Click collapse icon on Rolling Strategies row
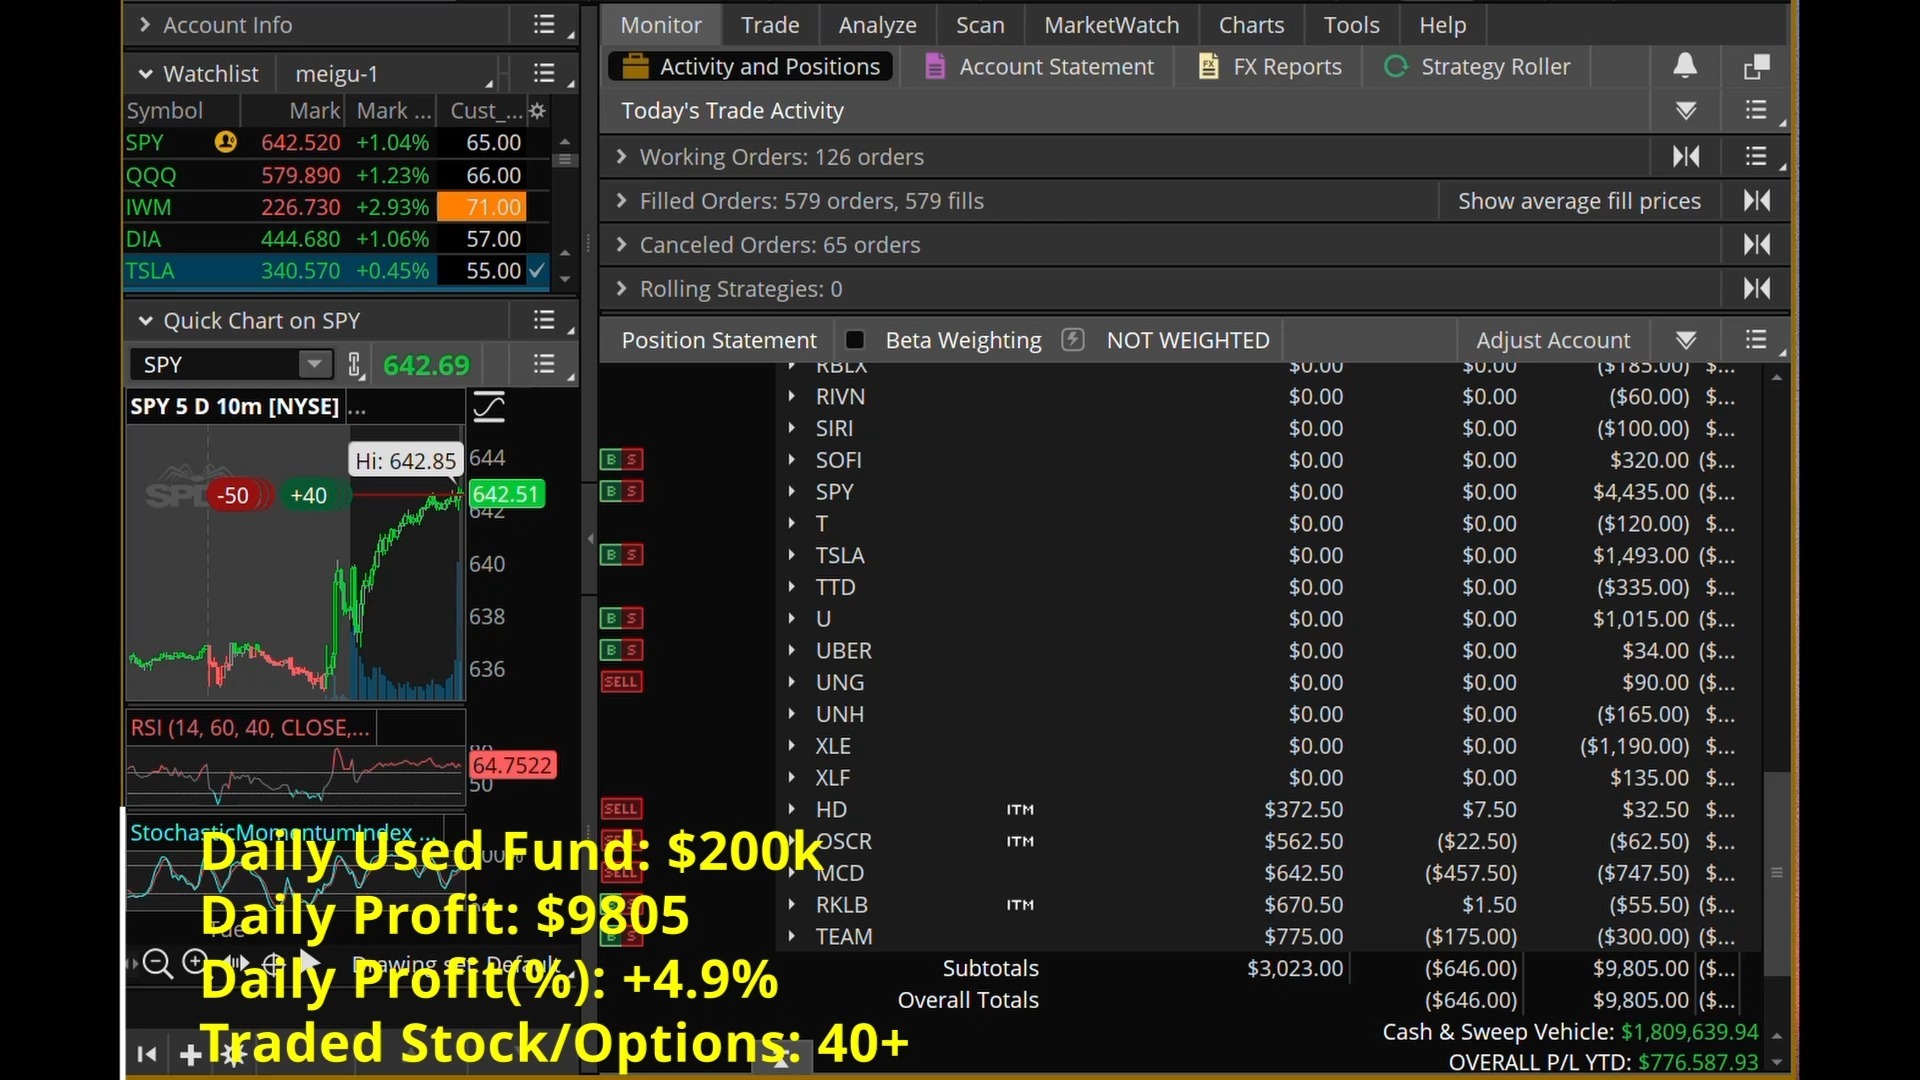The width and height of the screenshot is (1920, 1080). [x=1757, y=289]
